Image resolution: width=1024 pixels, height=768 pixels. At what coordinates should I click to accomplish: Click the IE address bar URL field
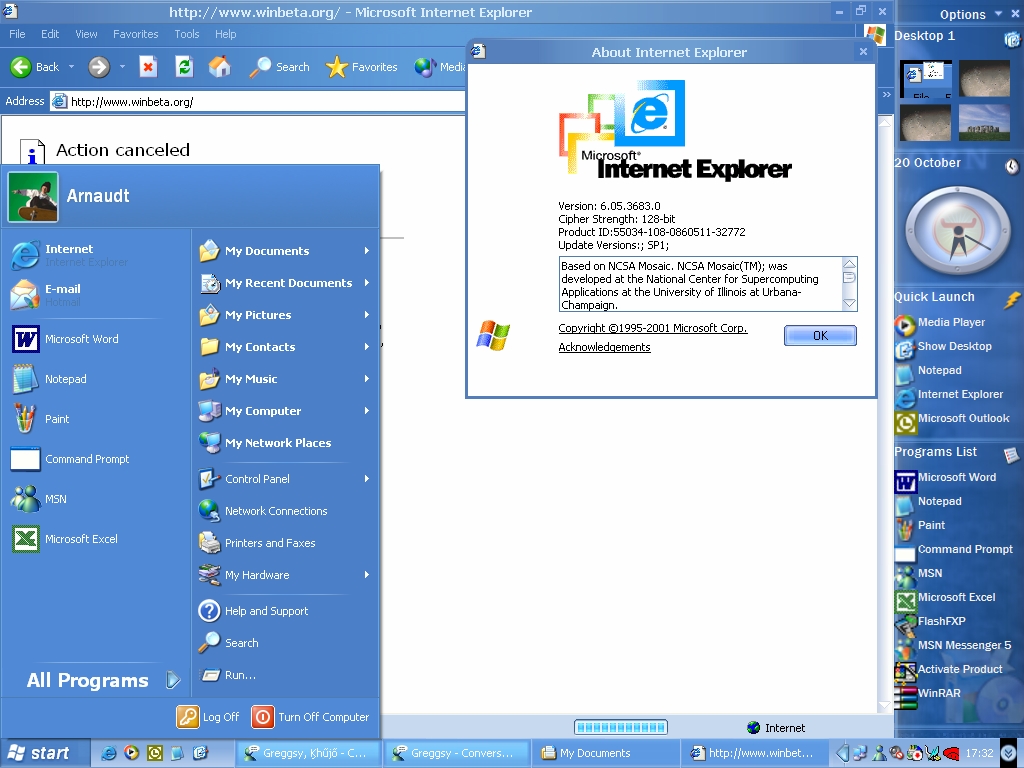(x=260, y=101)
